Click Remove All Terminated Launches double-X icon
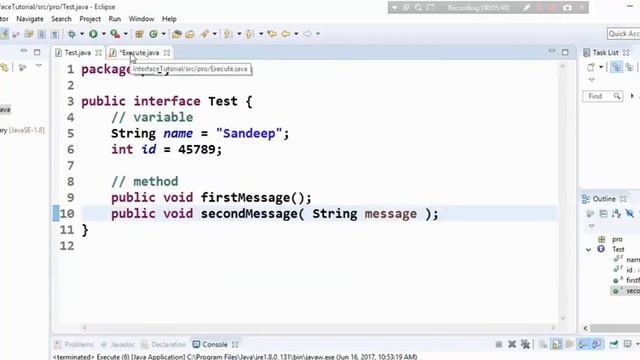640x360 pixels. (x=525, y=344)
